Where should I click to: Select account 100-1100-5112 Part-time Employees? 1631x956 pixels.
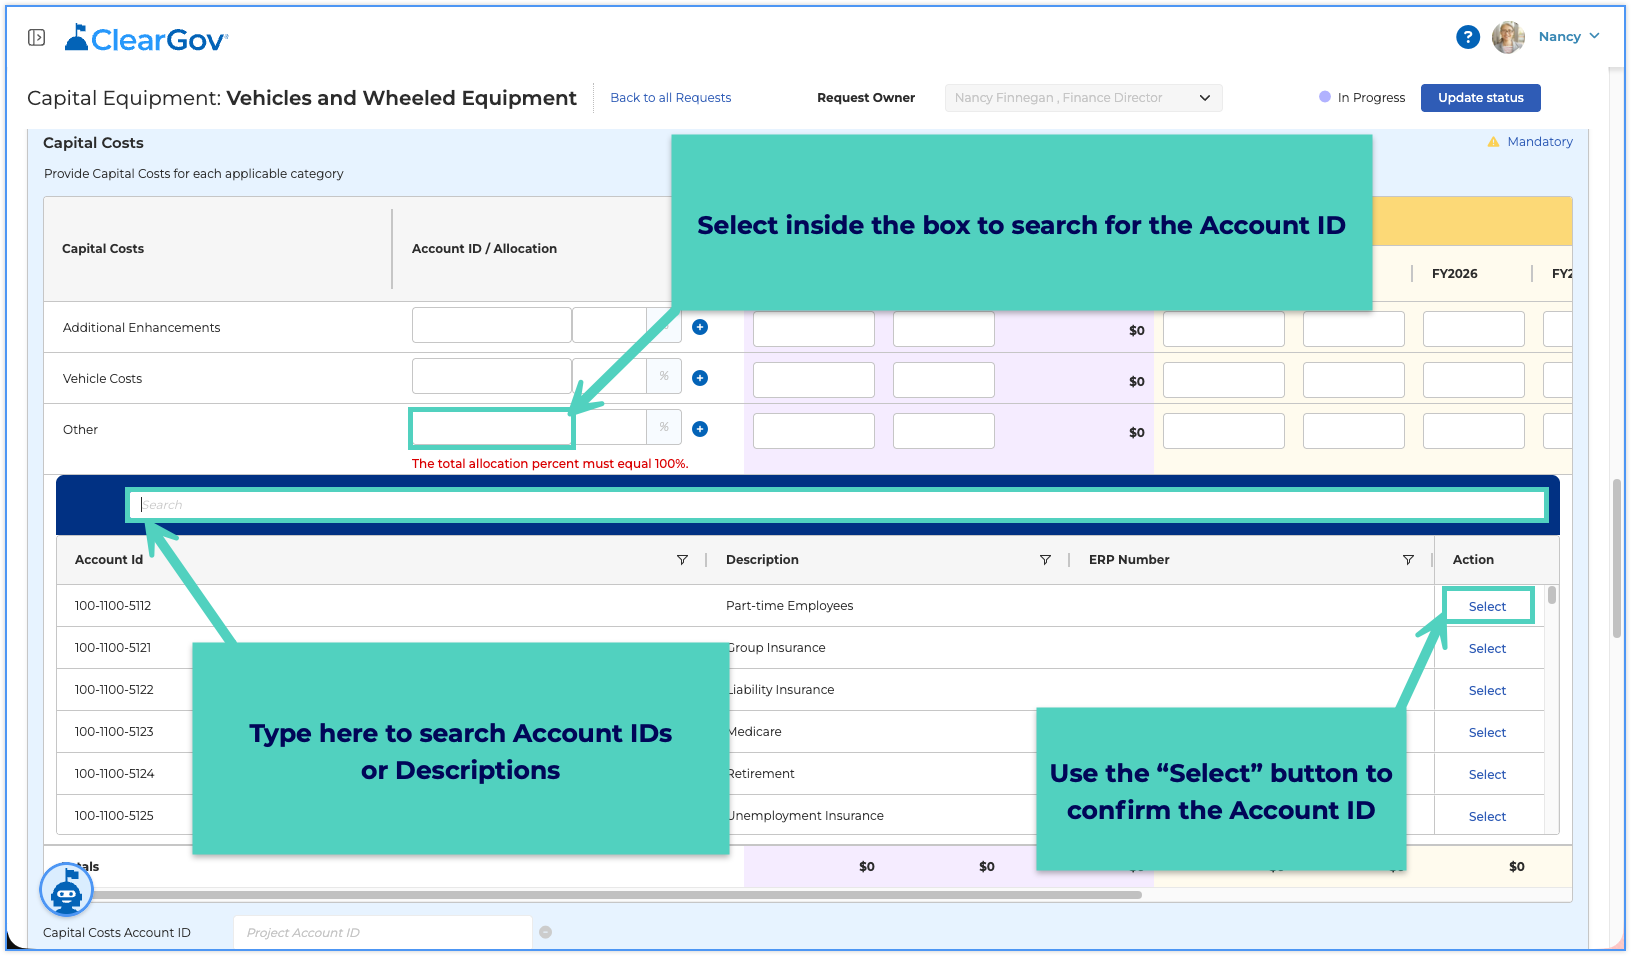[1487, 607]
